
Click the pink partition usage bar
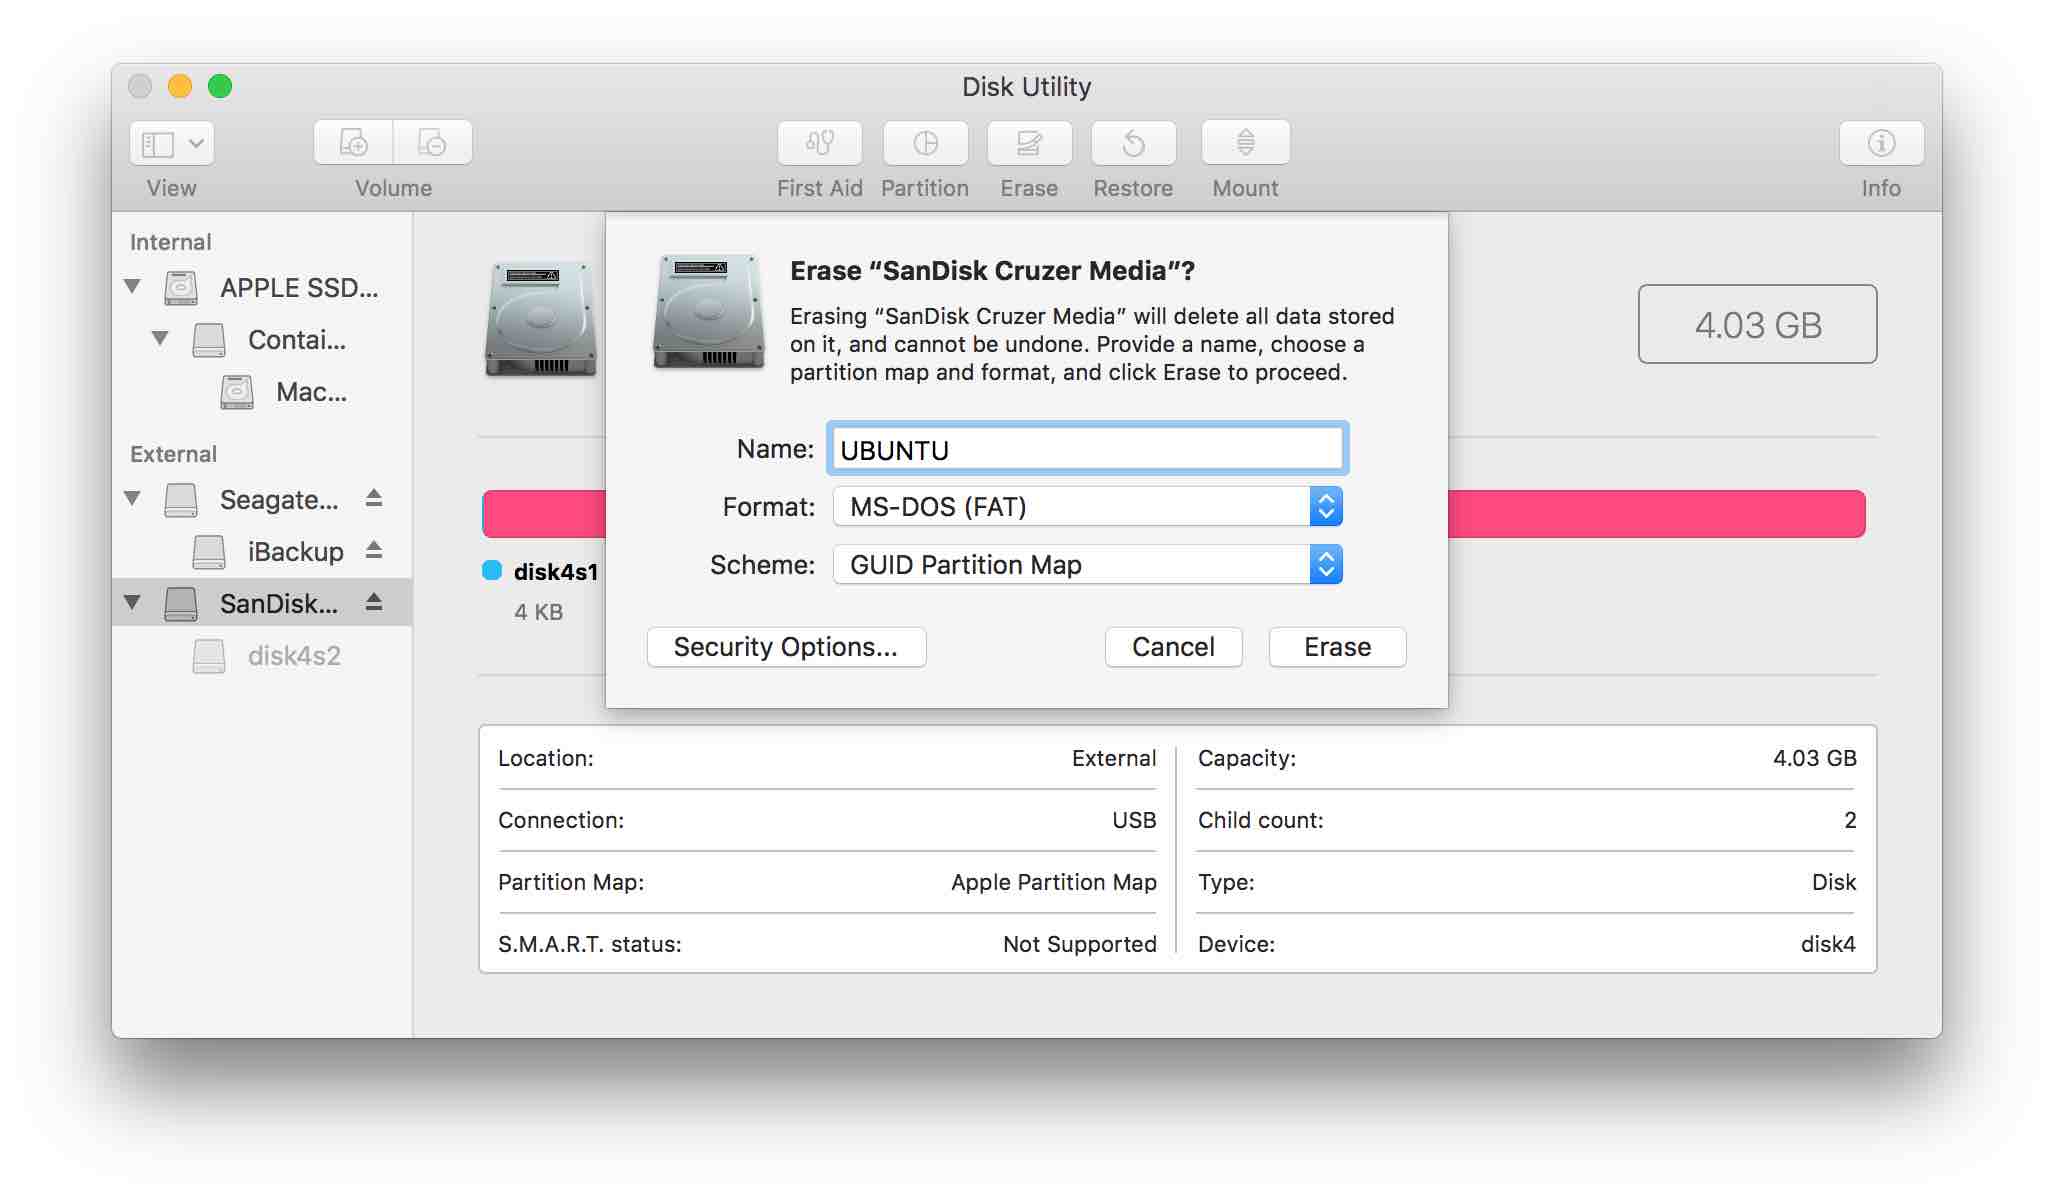[x=1656, y=514]
